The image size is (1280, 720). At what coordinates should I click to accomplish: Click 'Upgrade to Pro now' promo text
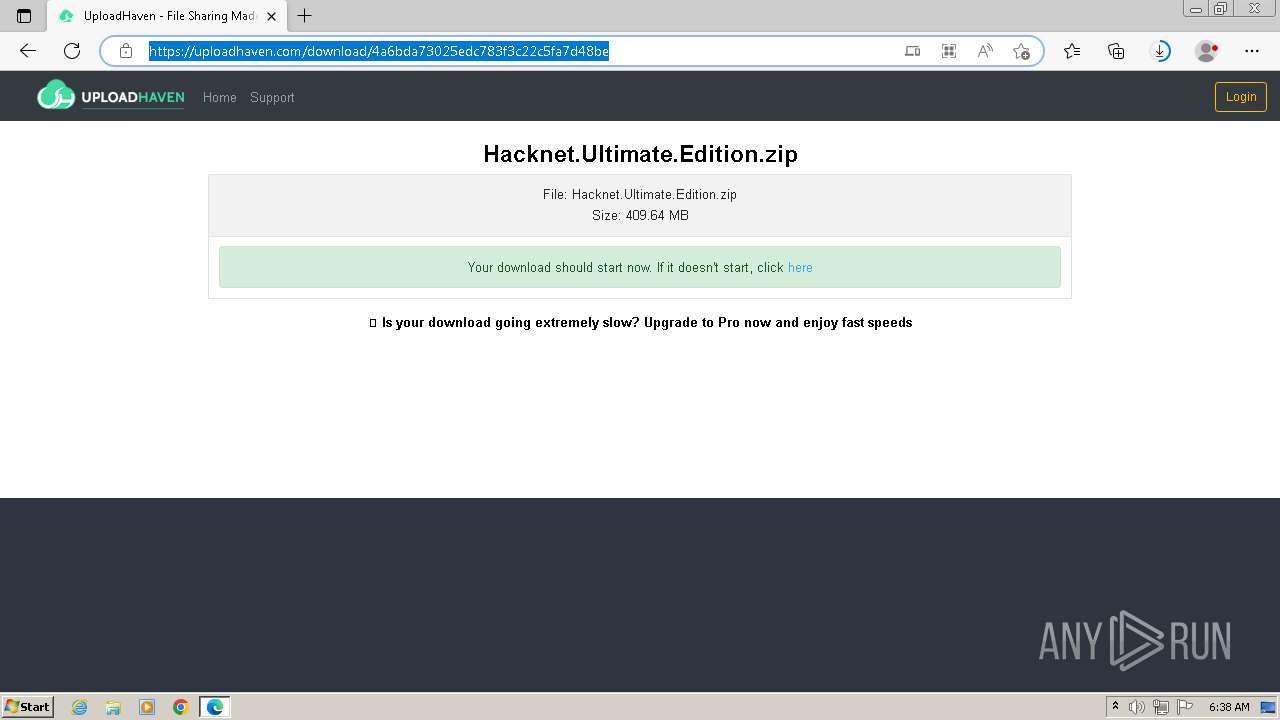pos(708,322)
